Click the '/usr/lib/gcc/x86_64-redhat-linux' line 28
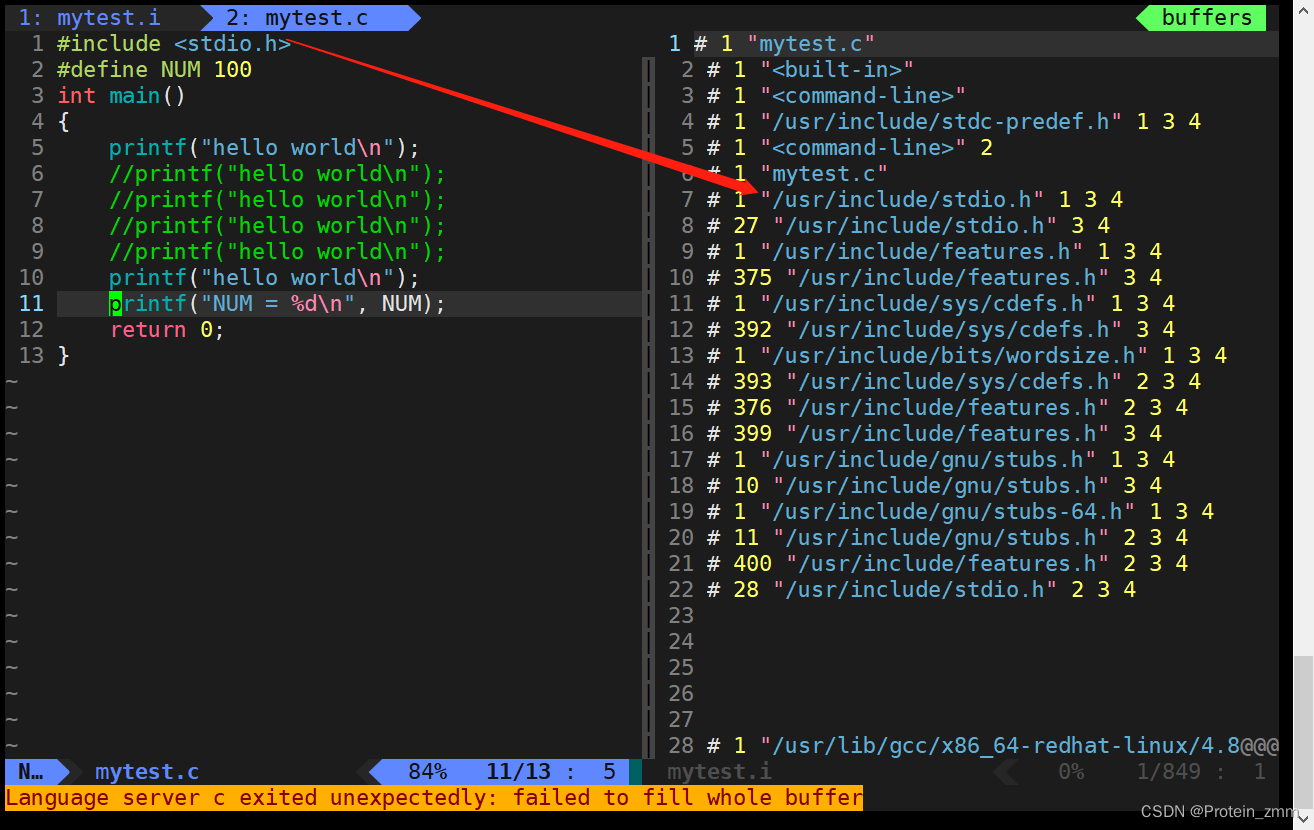This screenshot has width=1314, height=830. [x=993, y=746]
